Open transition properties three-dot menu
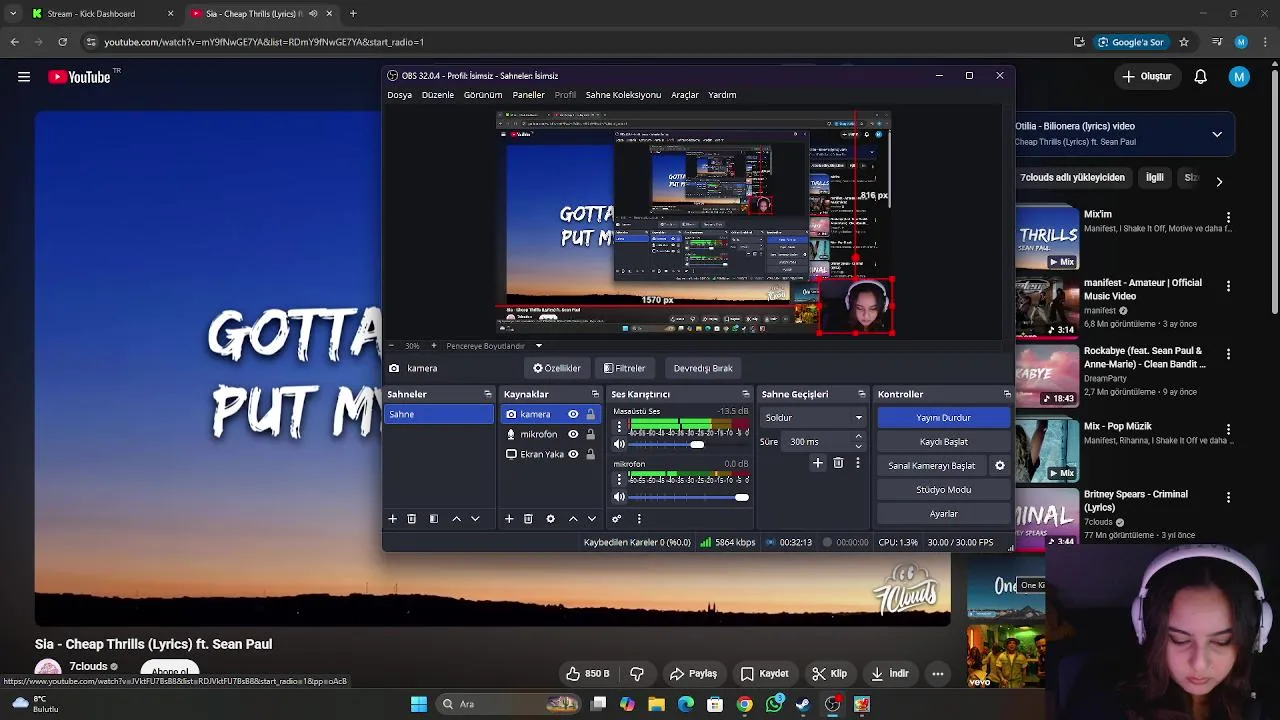Screen dimensions: 1280x720 [857, 463]
